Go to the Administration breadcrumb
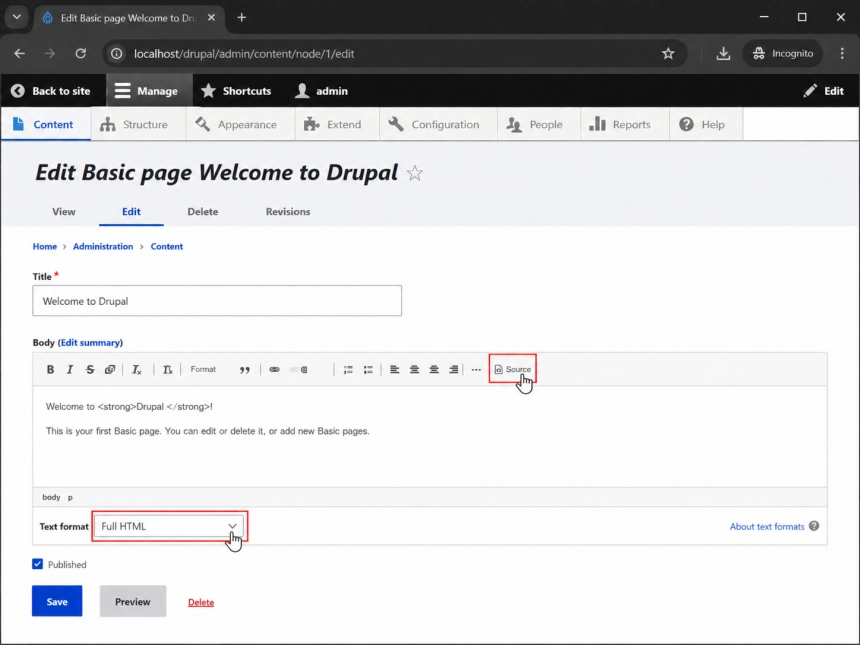This screenshot has width=860, height=645. [x=103, y=246]
